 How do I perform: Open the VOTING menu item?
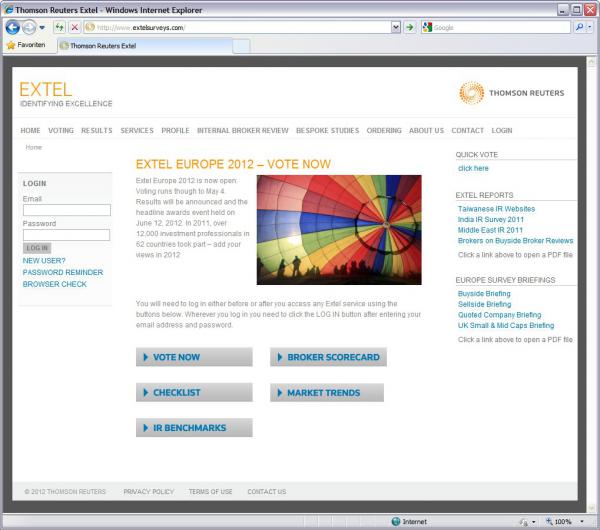[x=61, y=130]
